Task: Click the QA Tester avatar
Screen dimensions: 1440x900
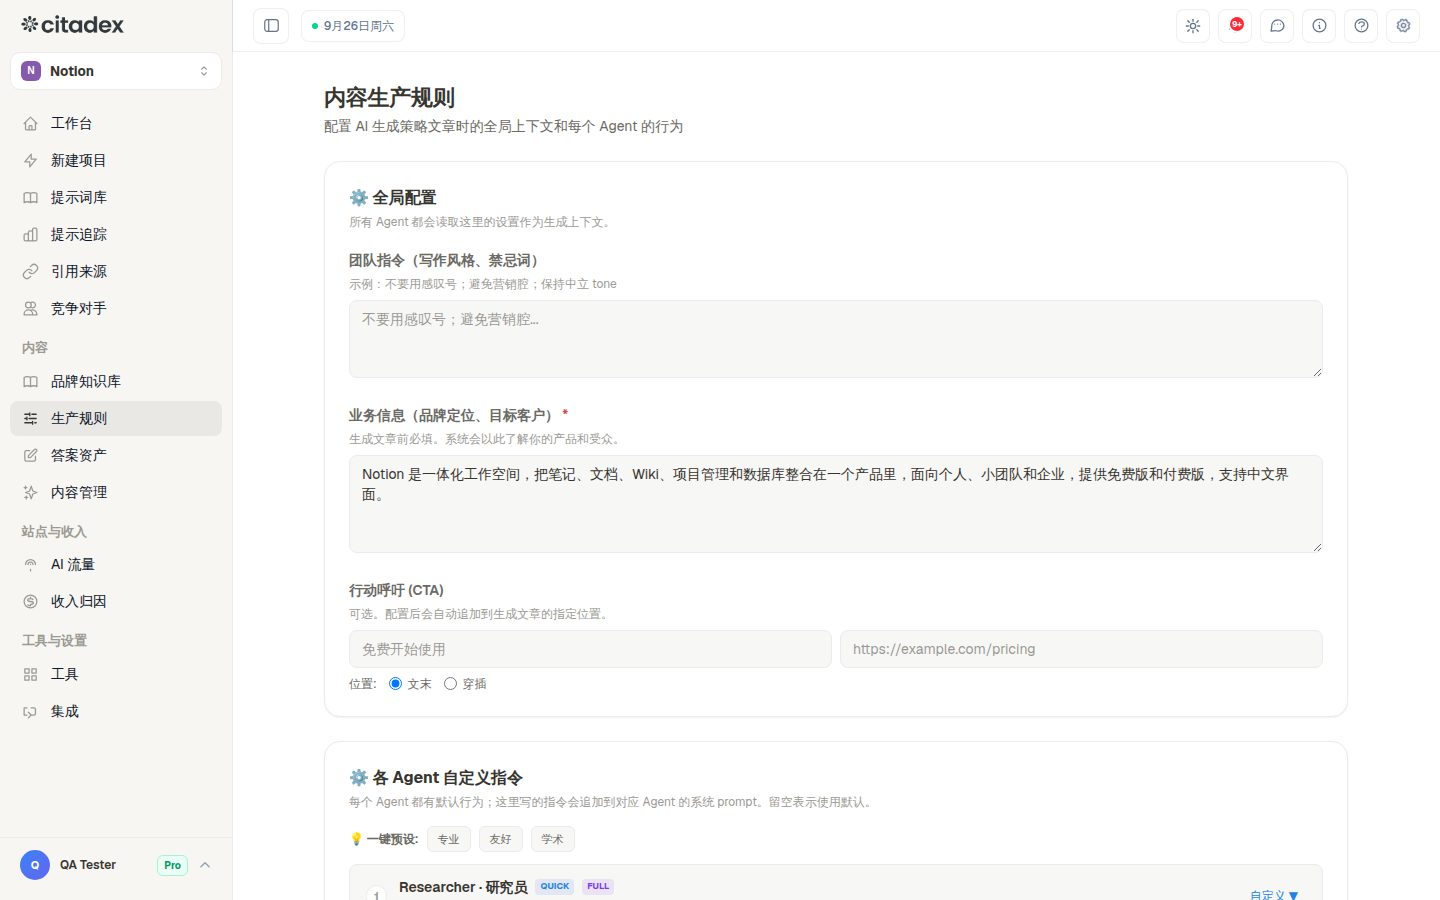Action: click(35, 865)
